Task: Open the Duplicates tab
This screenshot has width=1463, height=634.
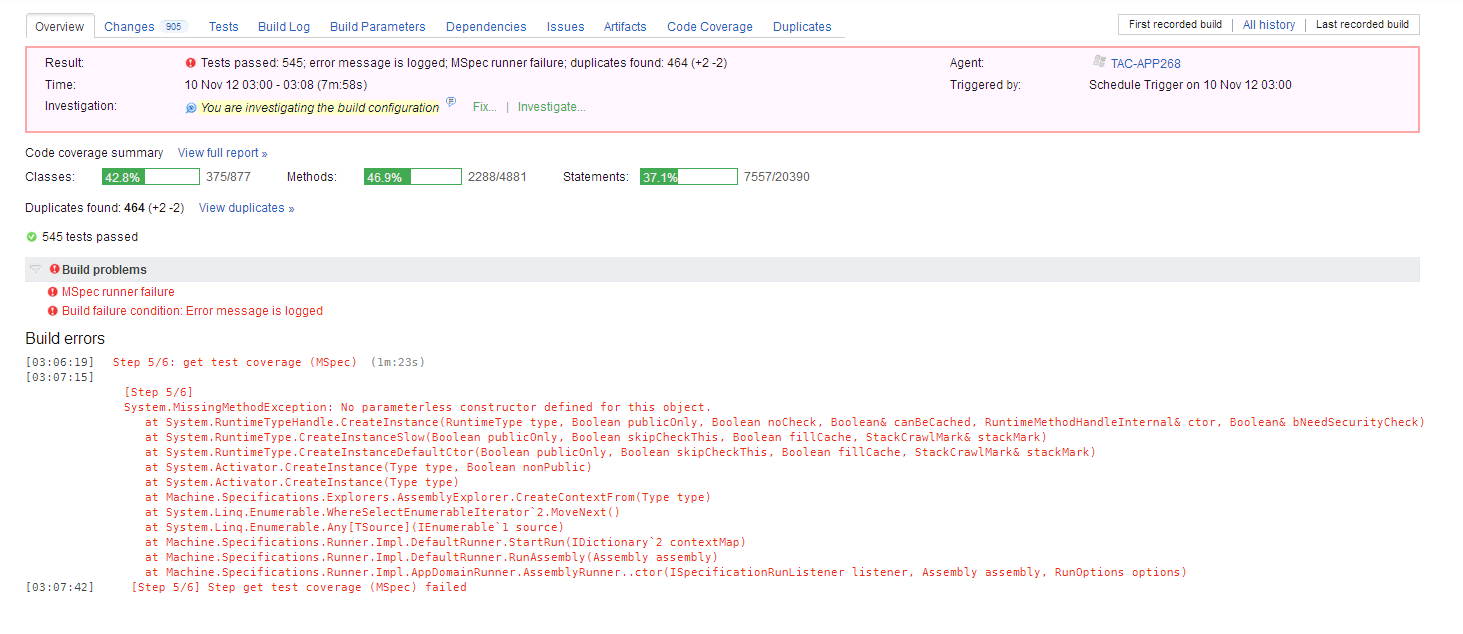Action: pos(802,27)
